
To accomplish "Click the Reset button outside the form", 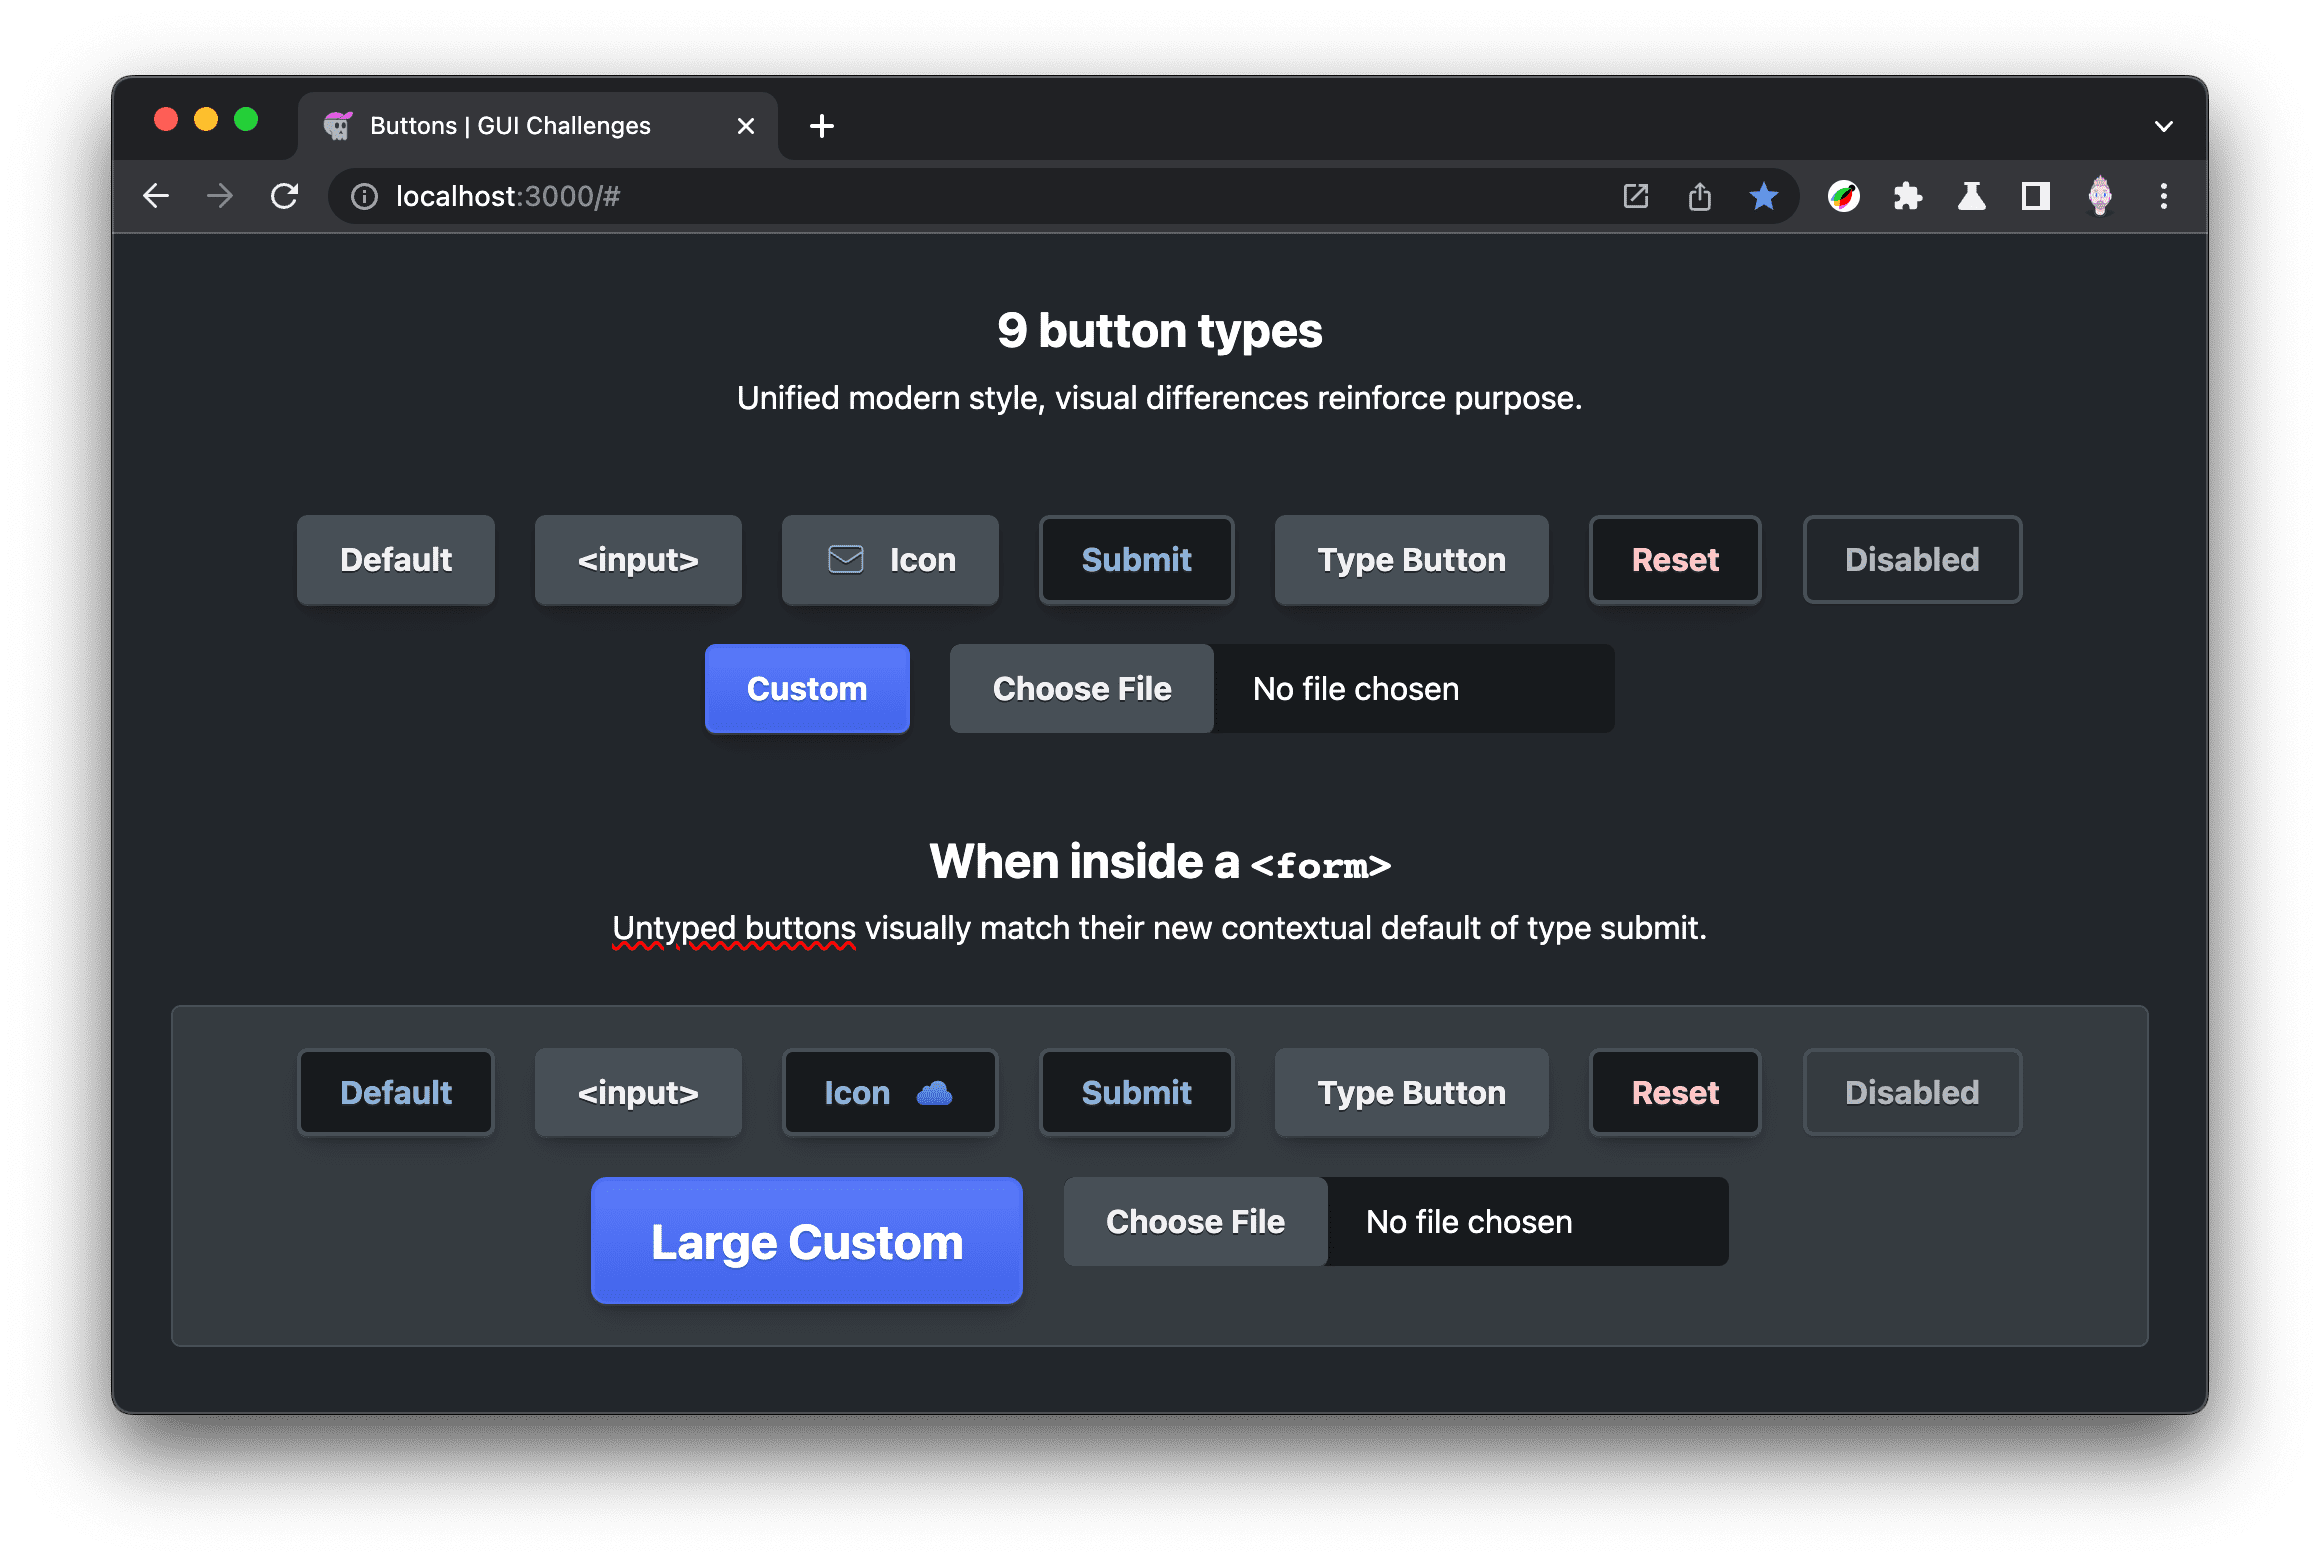I will (x=1673, y=560).
